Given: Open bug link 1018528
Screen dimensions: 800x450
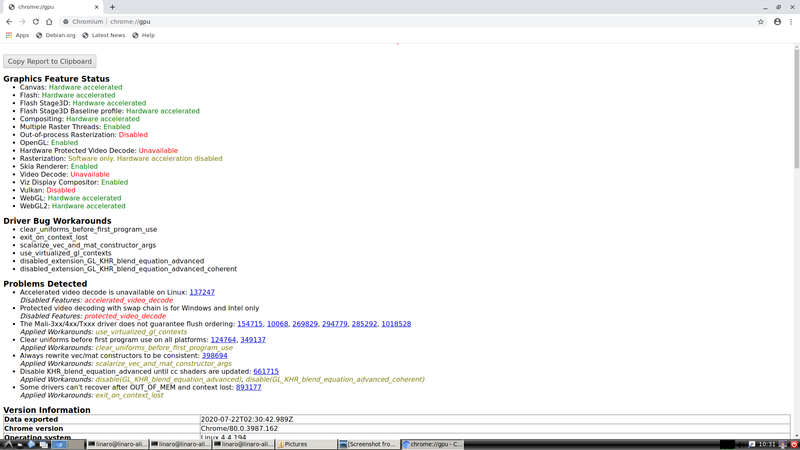Looking at the screenshot, I should (x=396, y=324).
